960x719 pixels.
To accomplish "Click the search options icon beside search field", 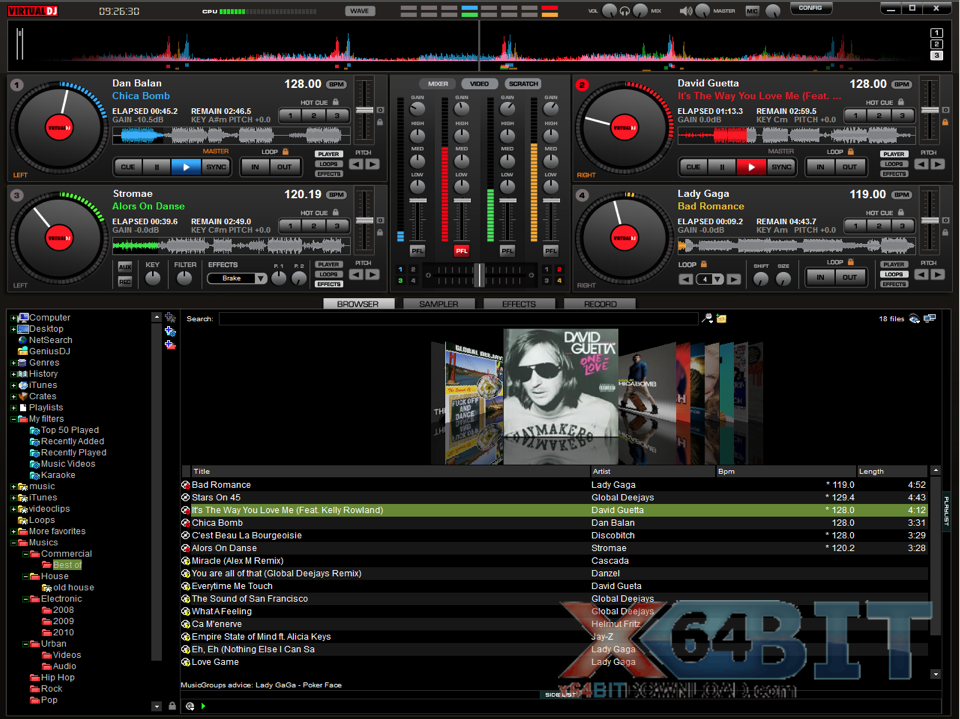I will click(707, 318).
